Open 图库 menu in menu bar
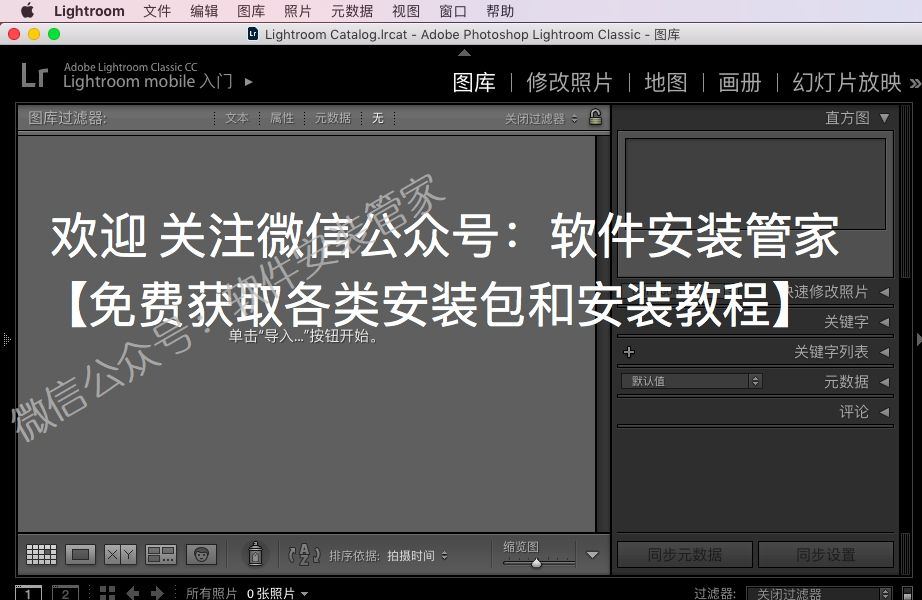 (x=251, y=11)
